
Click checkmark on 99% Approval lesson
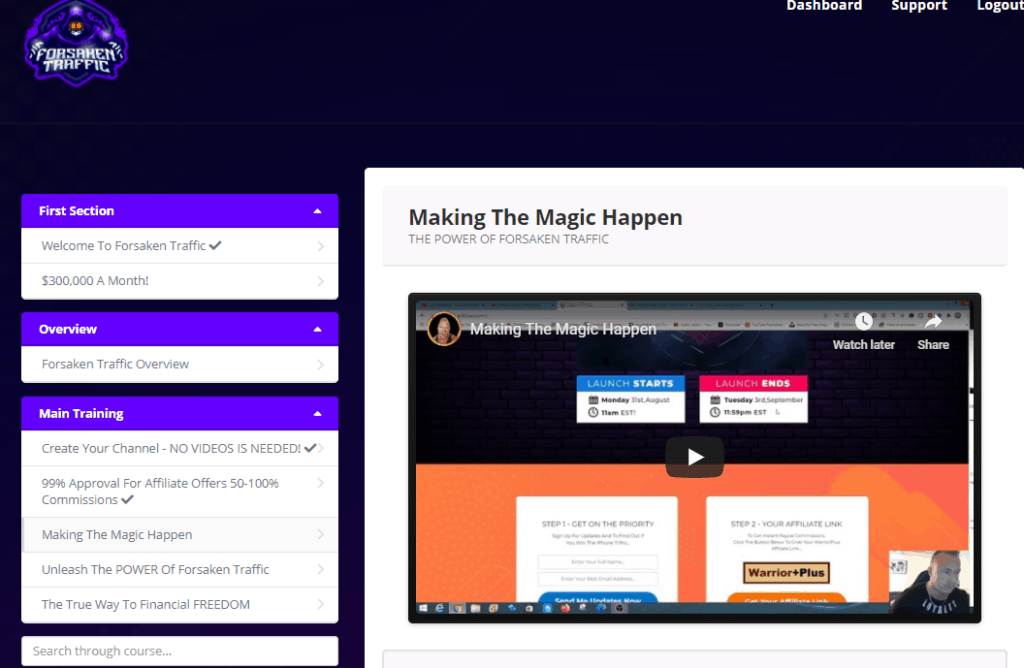click(127, 500)
